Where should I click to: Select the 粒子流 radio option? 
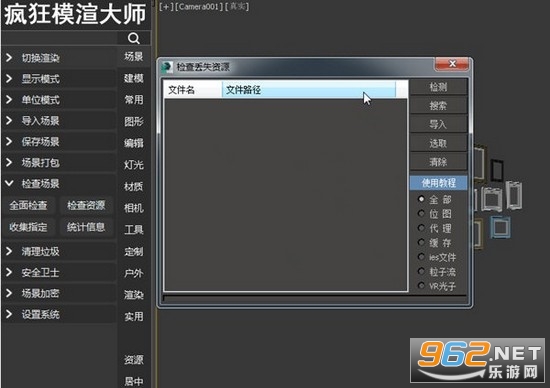pos(421,271)
